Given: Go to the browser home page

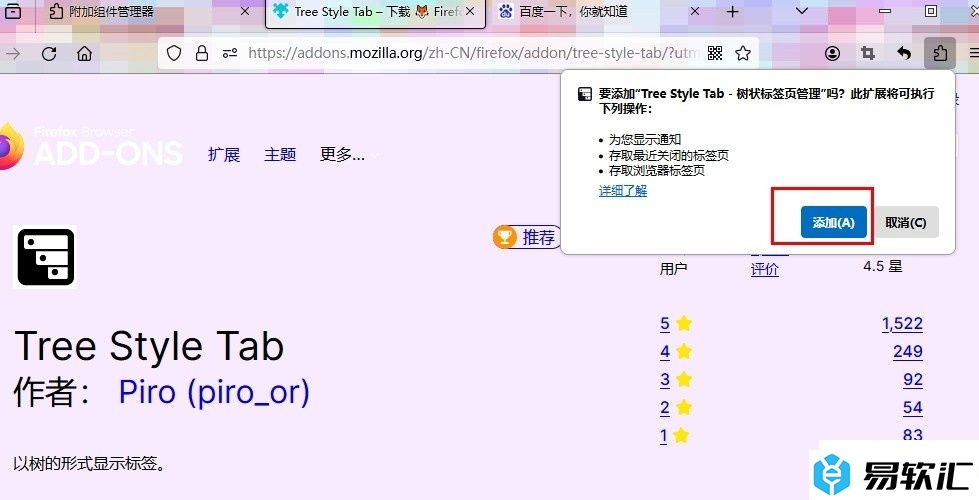Looking at the screenshot, I should pos(84,54).
